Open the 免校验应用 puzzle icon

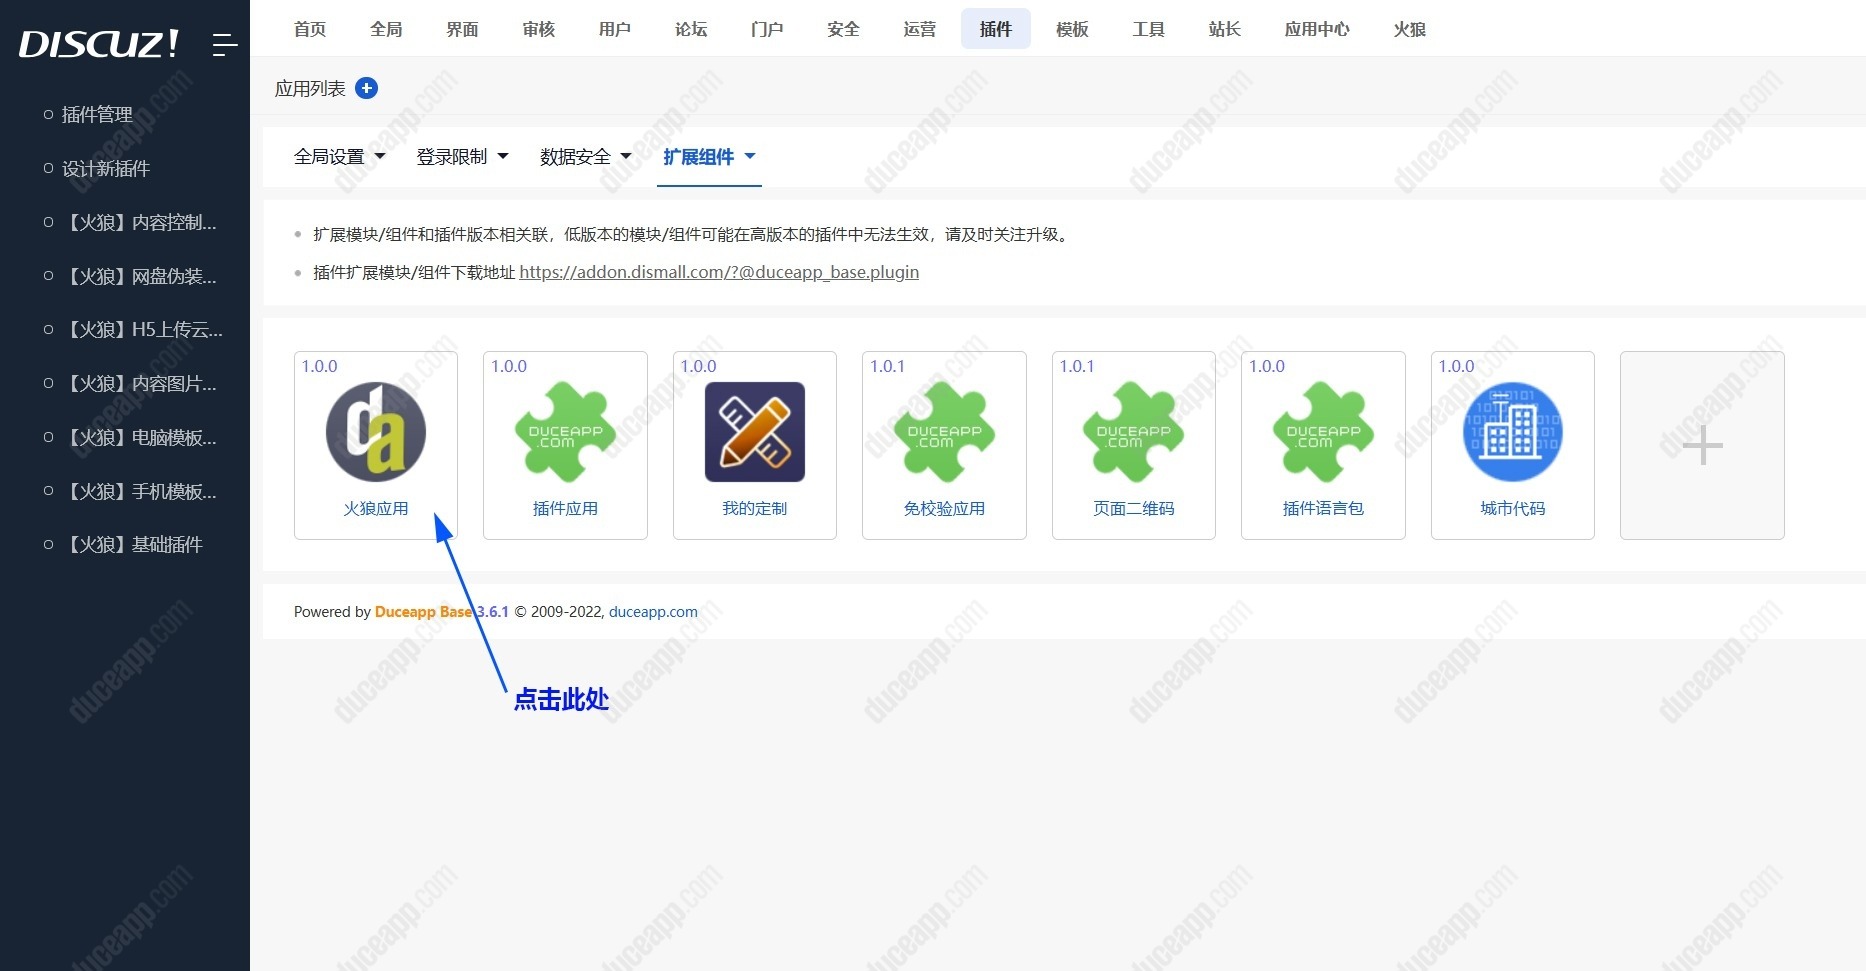click(944, 432)
